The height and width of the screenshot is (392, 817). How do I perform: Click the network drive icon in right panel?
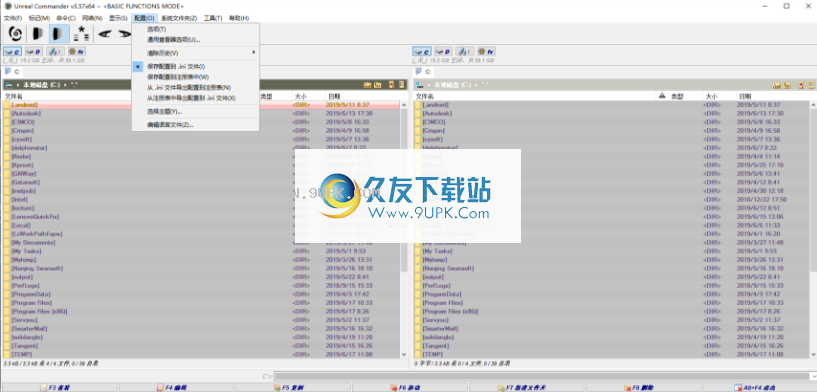[465, 52]
